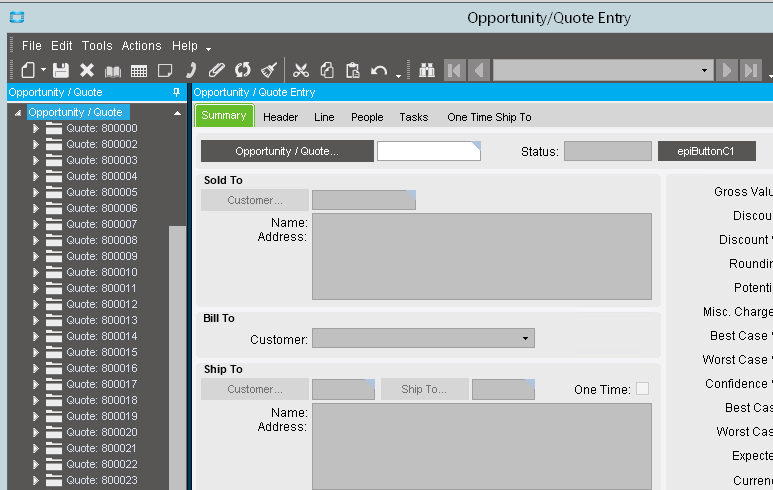Copy using the copy toolbar icon
Screen dimensions: 773x490
tap(327, 70)
